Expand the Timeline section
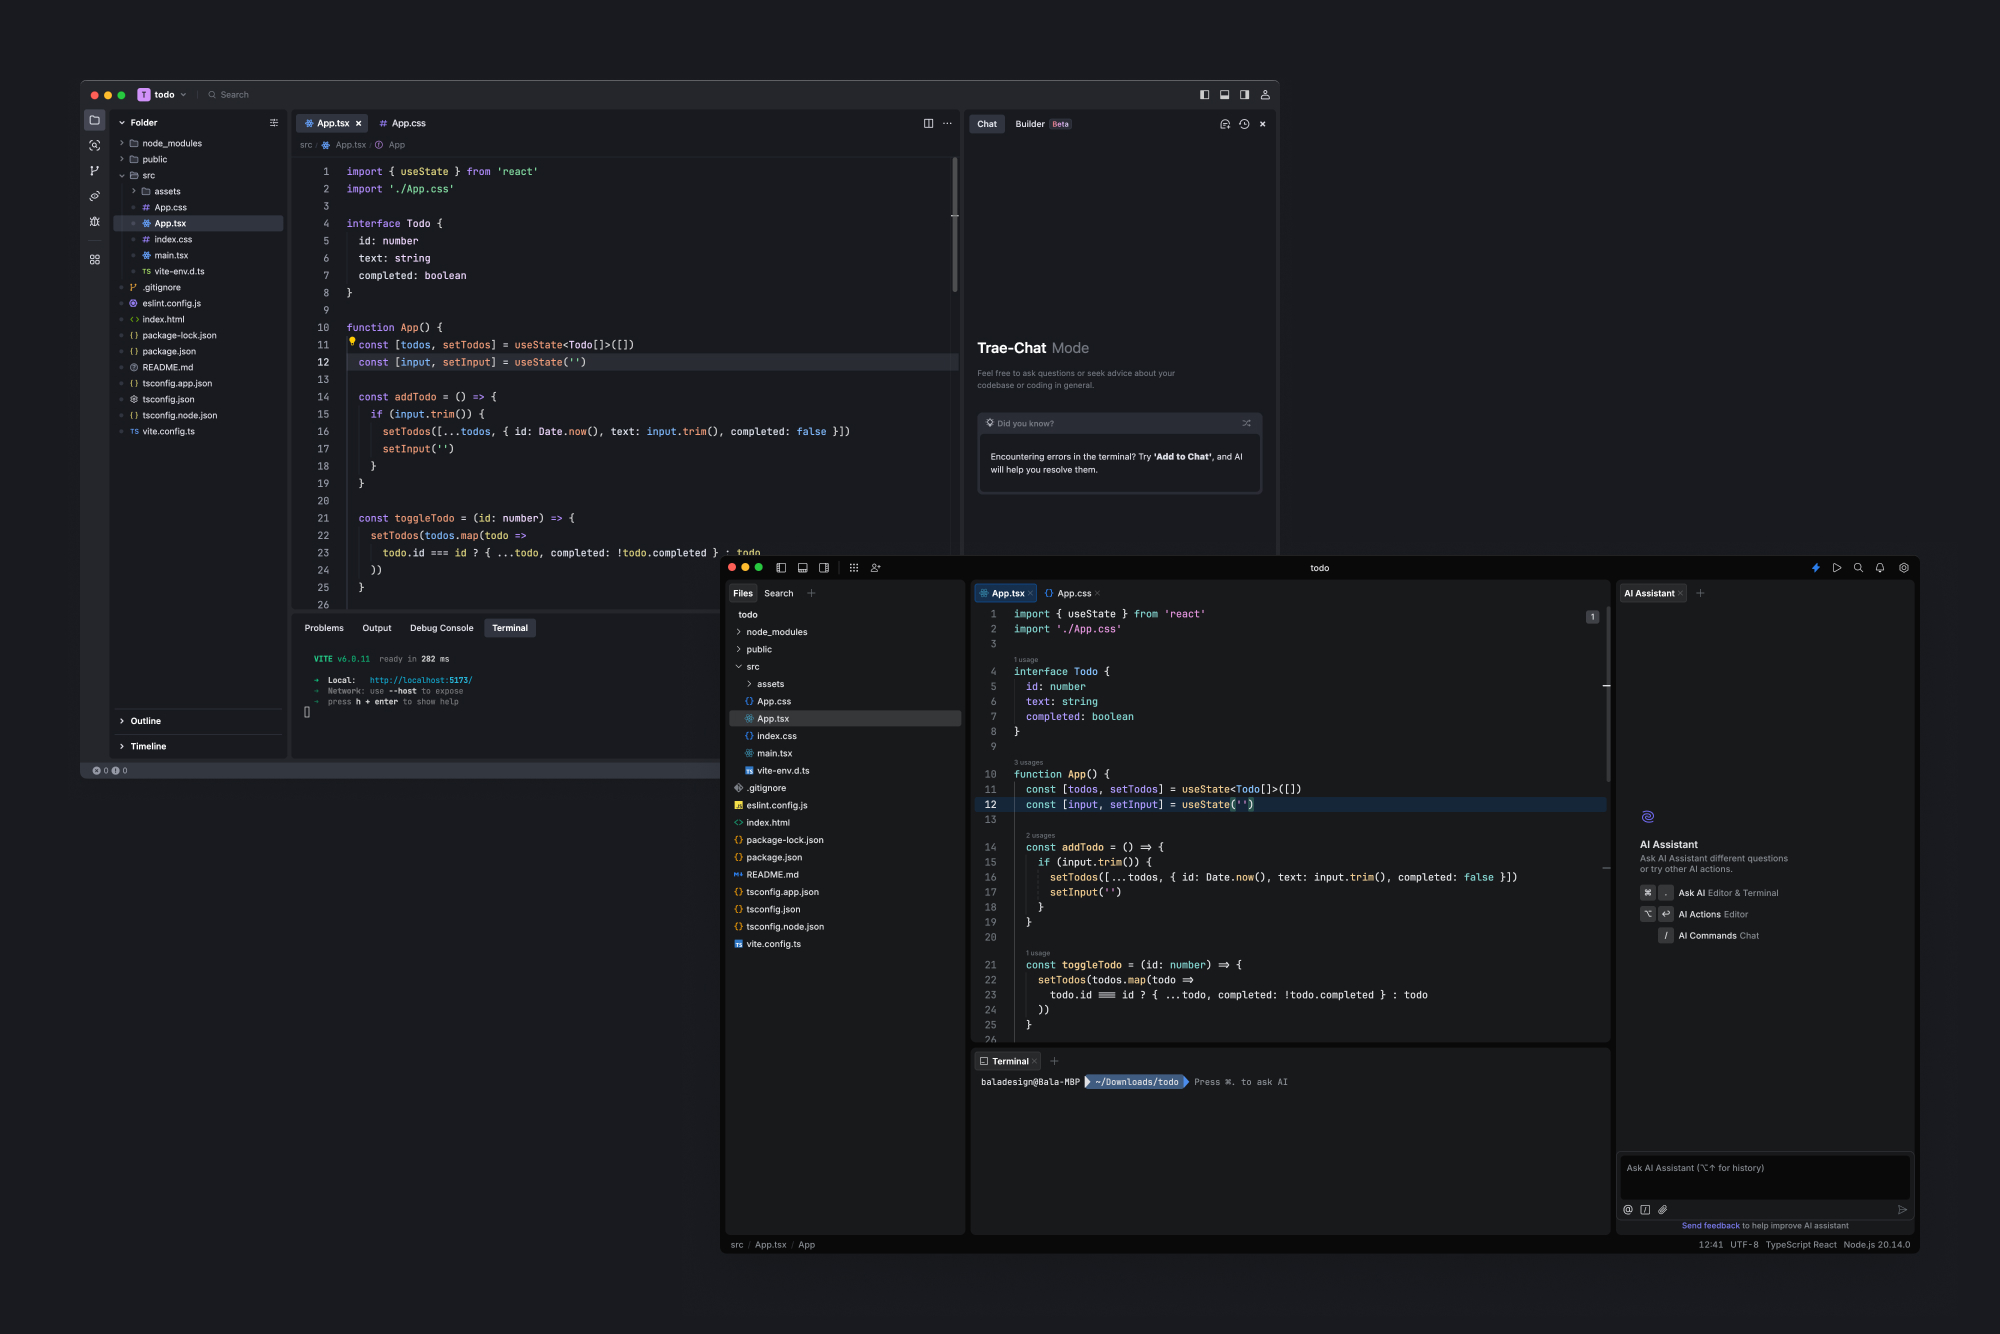Viewport: 2000px width, 1334px height. [x=148, y=746]
